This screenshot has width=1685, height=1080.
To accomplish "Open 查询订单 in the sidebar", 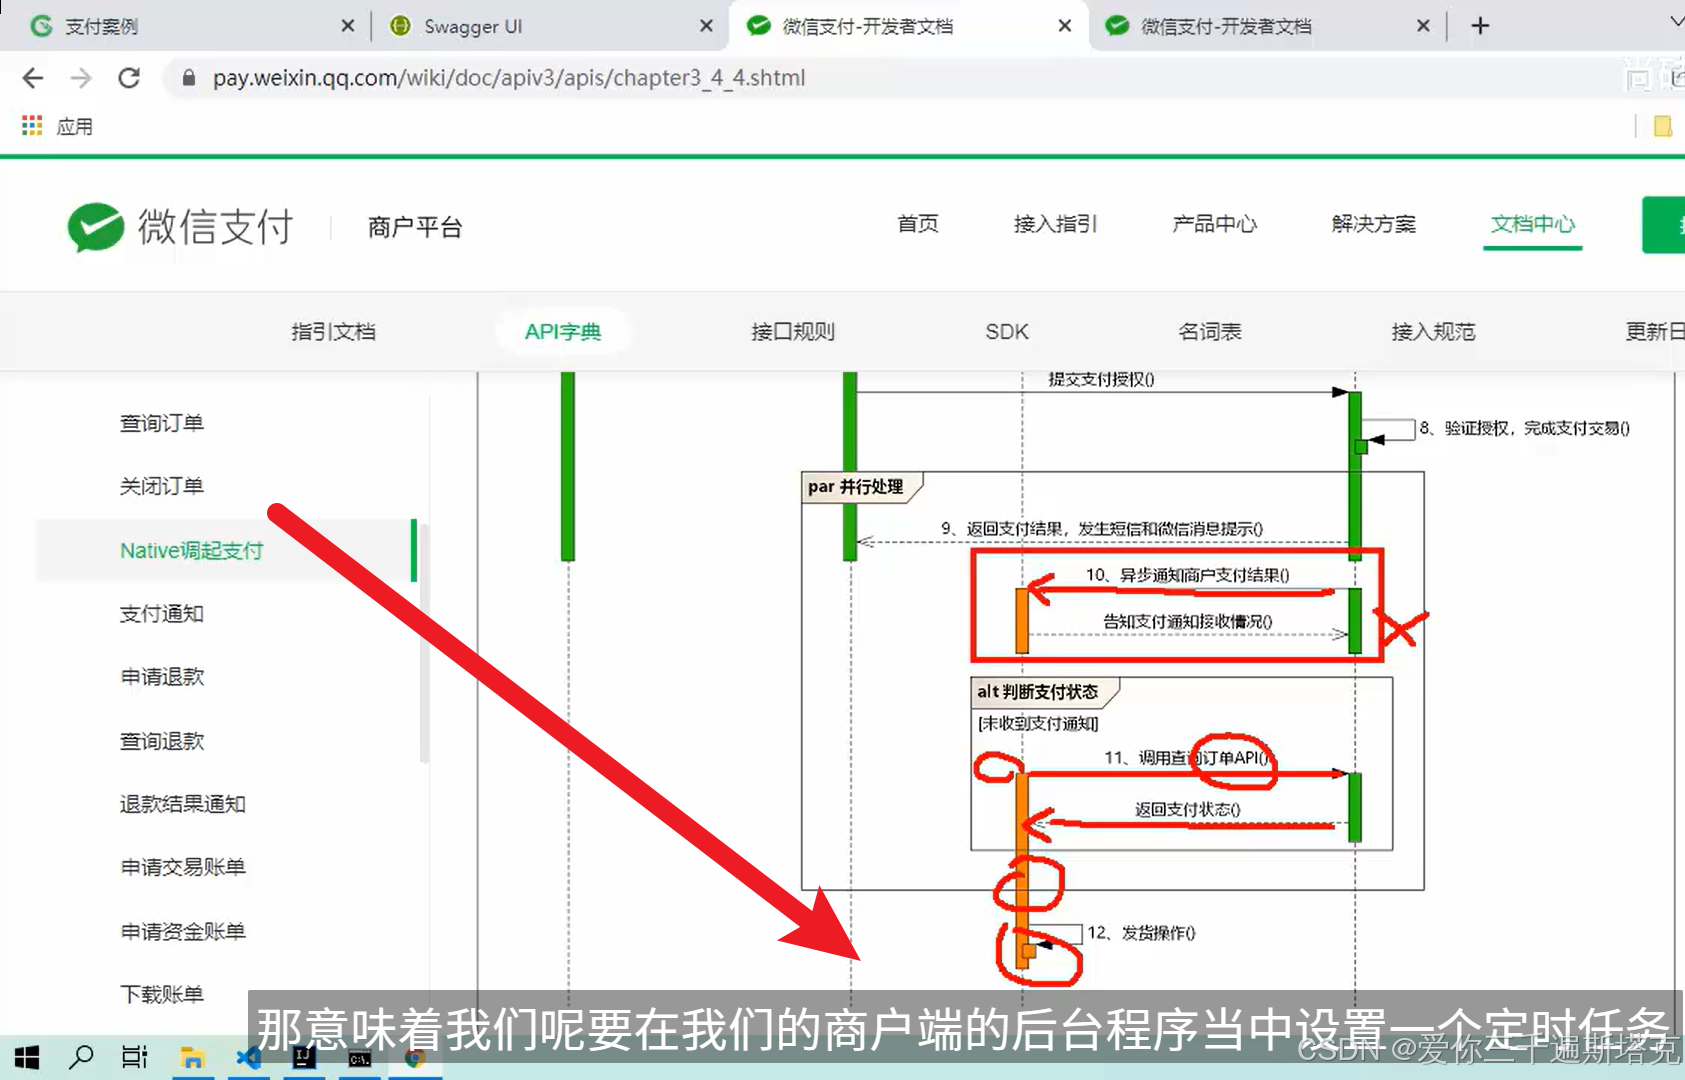I will [x=162, y=423].
